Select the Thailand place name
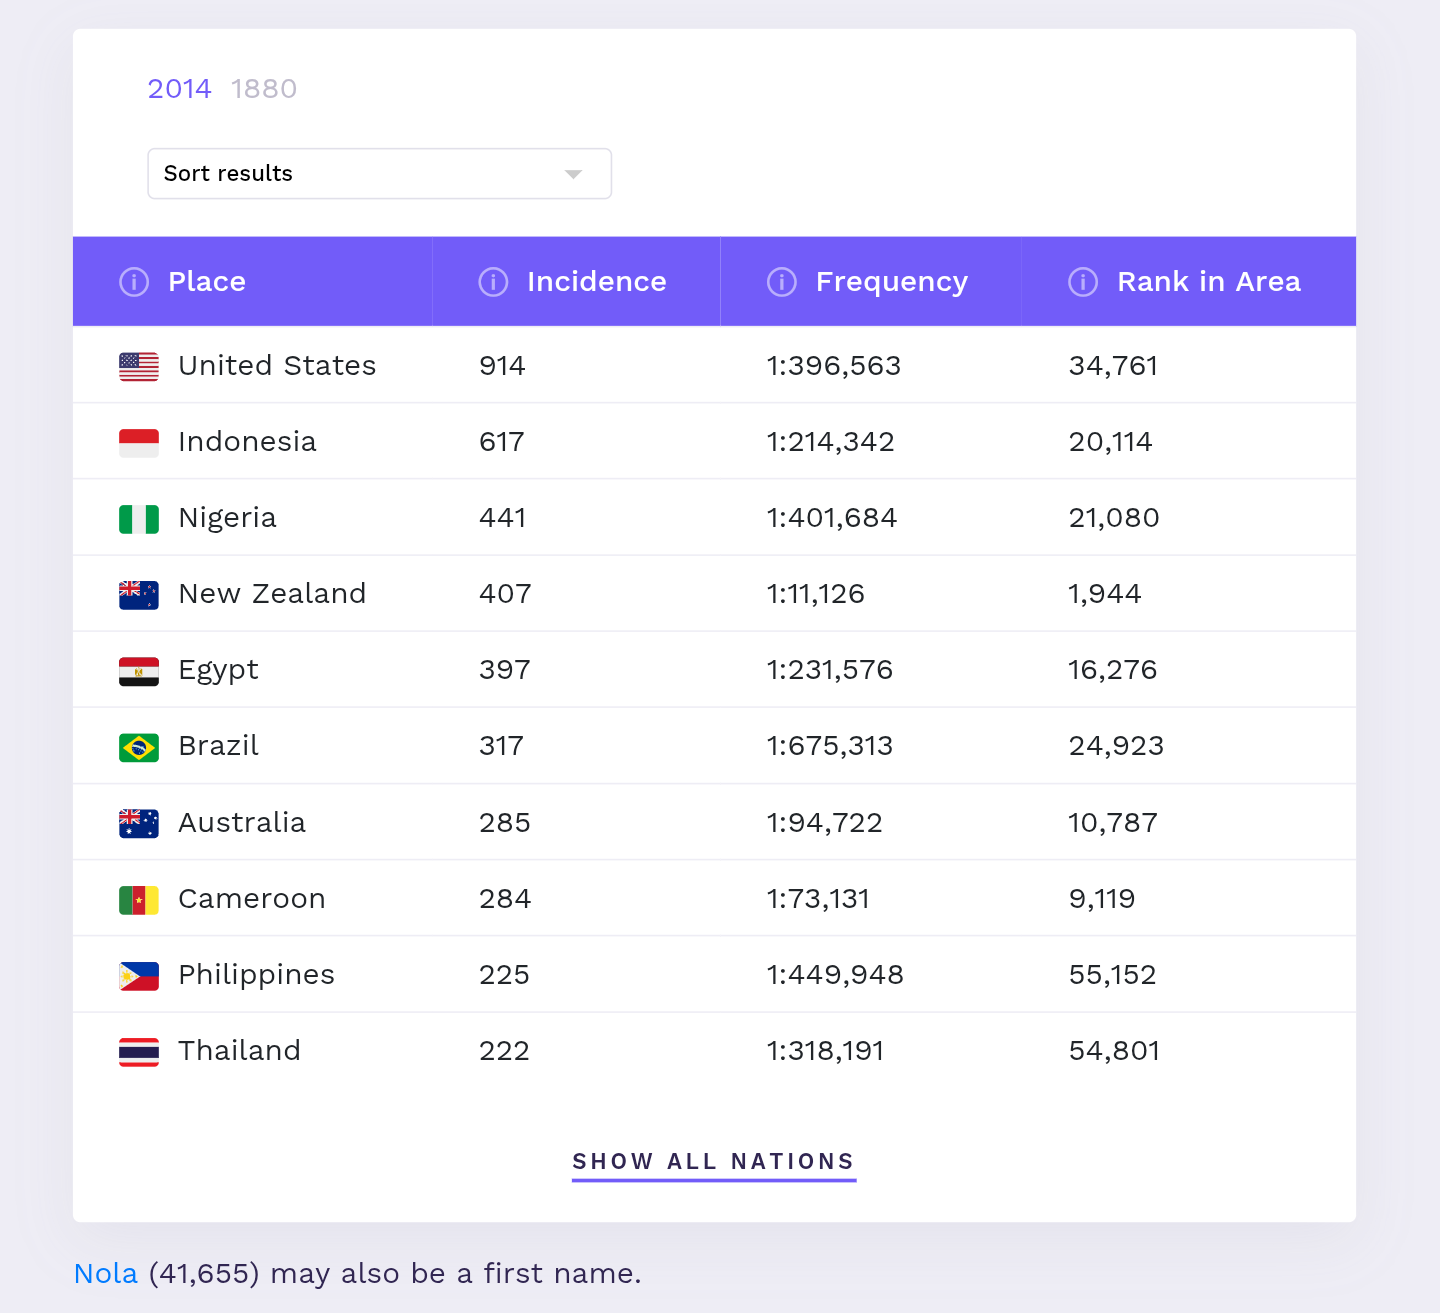The width and height of the screenshot is (1440, 1313). (x=239, y=1051)
